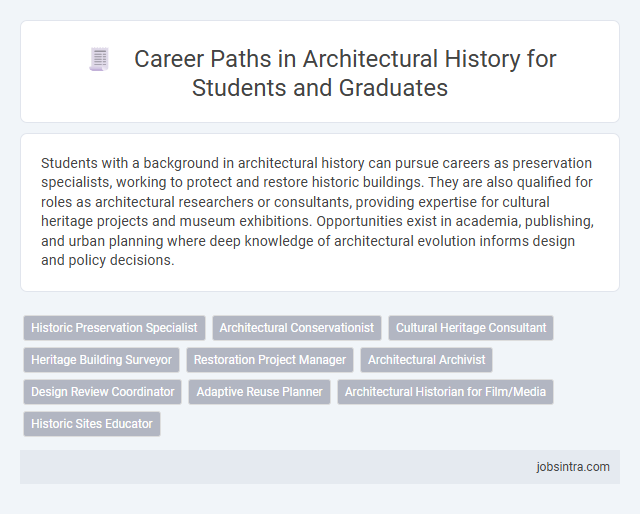
Task: Click the Restoration Project Manager tag
Action: [x=270, y=360]
